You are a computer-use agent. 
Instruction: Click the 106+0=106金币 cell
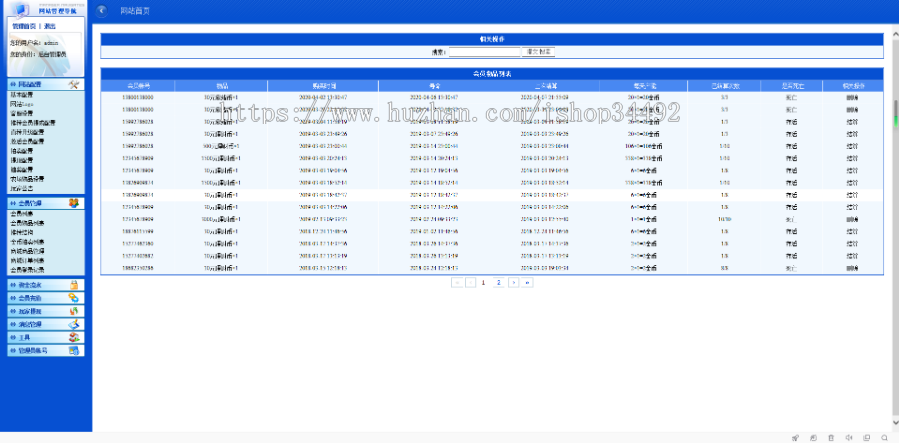click(x=643, y=146)
